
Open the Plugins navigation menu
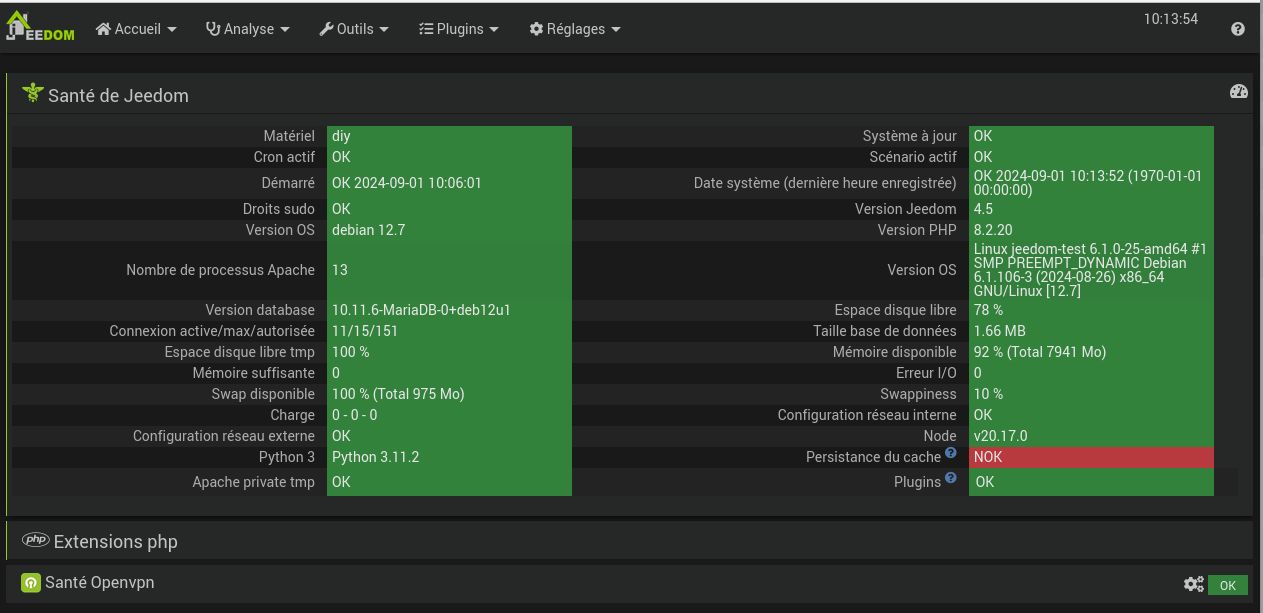[x=458, y=29]
